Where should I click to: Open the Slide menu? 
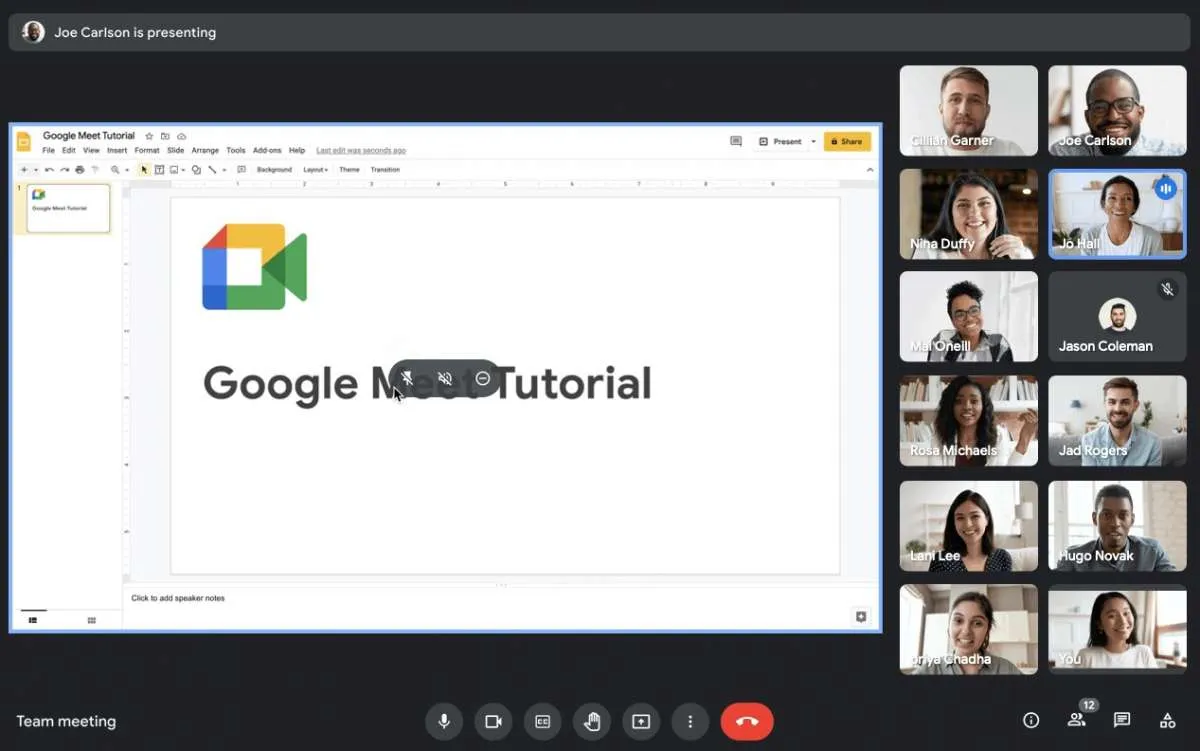[175, 148]
